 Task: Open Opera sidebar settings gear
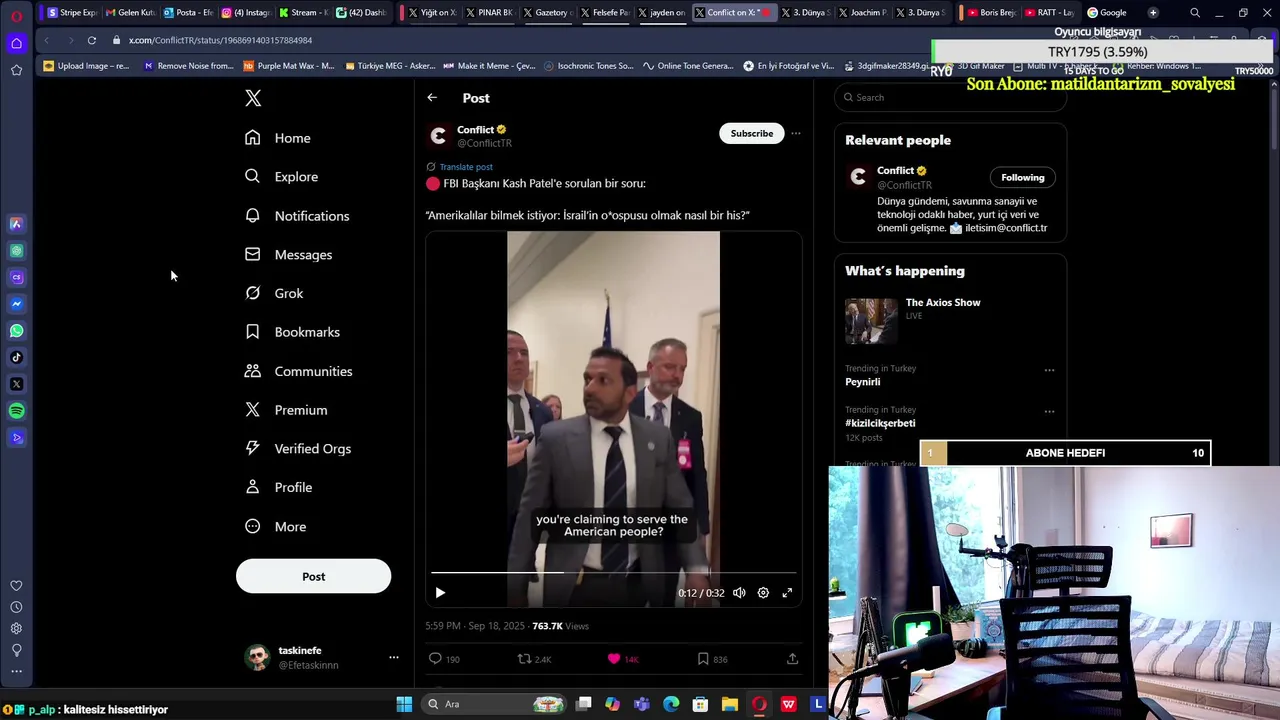pyautogui.click(x=16, y=628)
